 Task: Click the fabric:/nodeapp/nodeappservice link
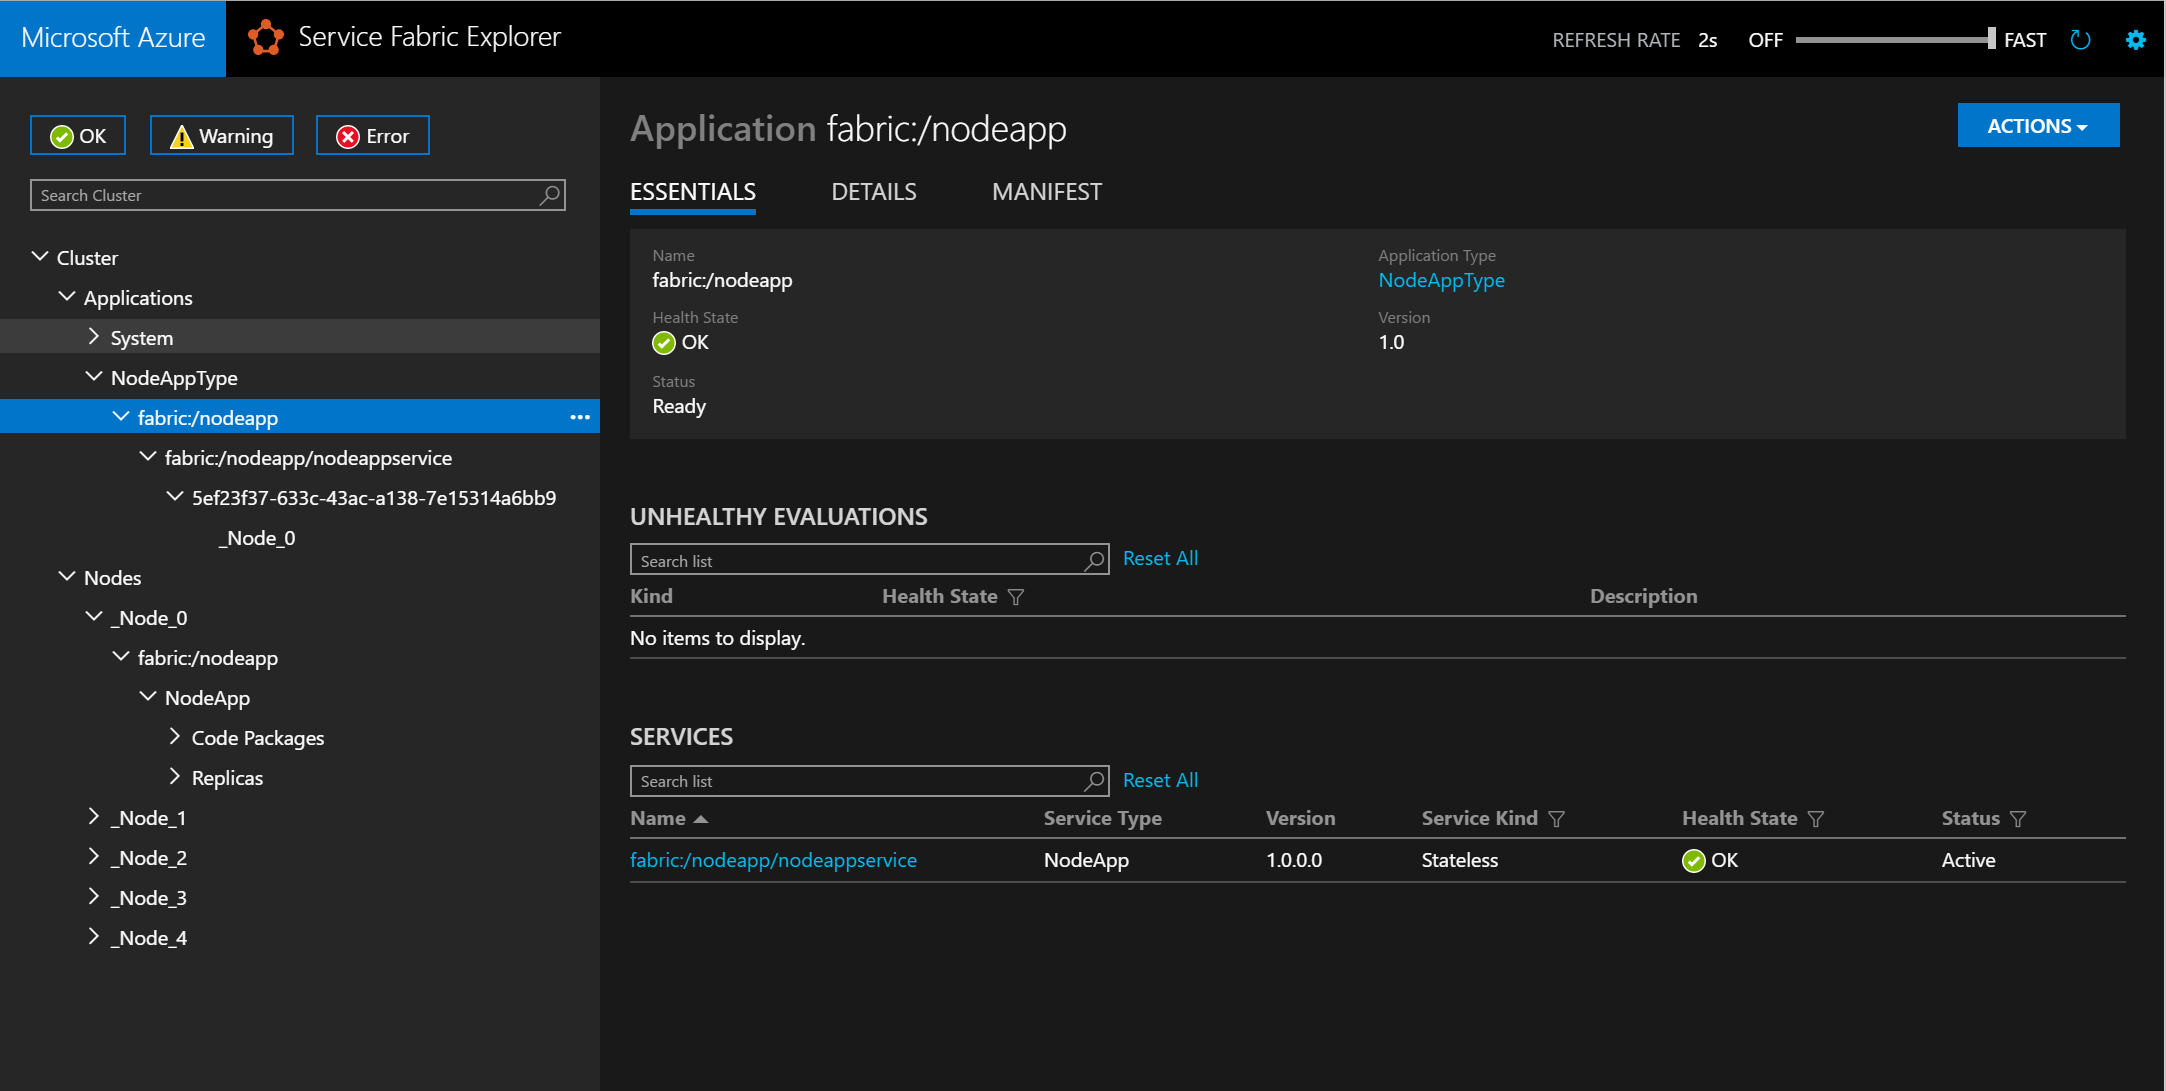773,859
